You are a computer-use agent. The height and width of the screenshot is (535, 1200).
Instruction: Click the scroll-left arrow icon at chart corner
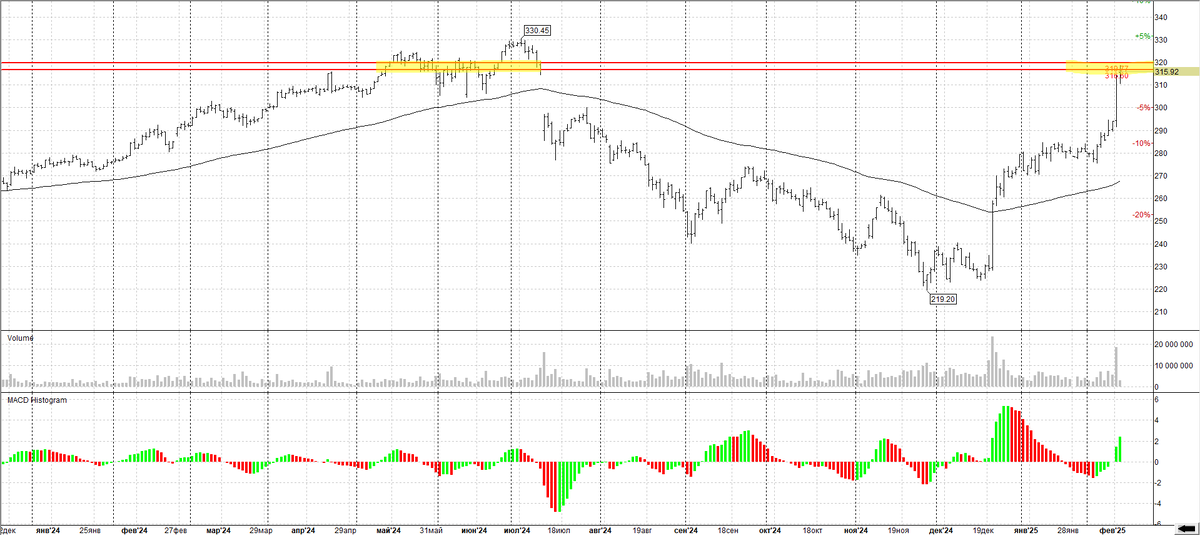1186,527
